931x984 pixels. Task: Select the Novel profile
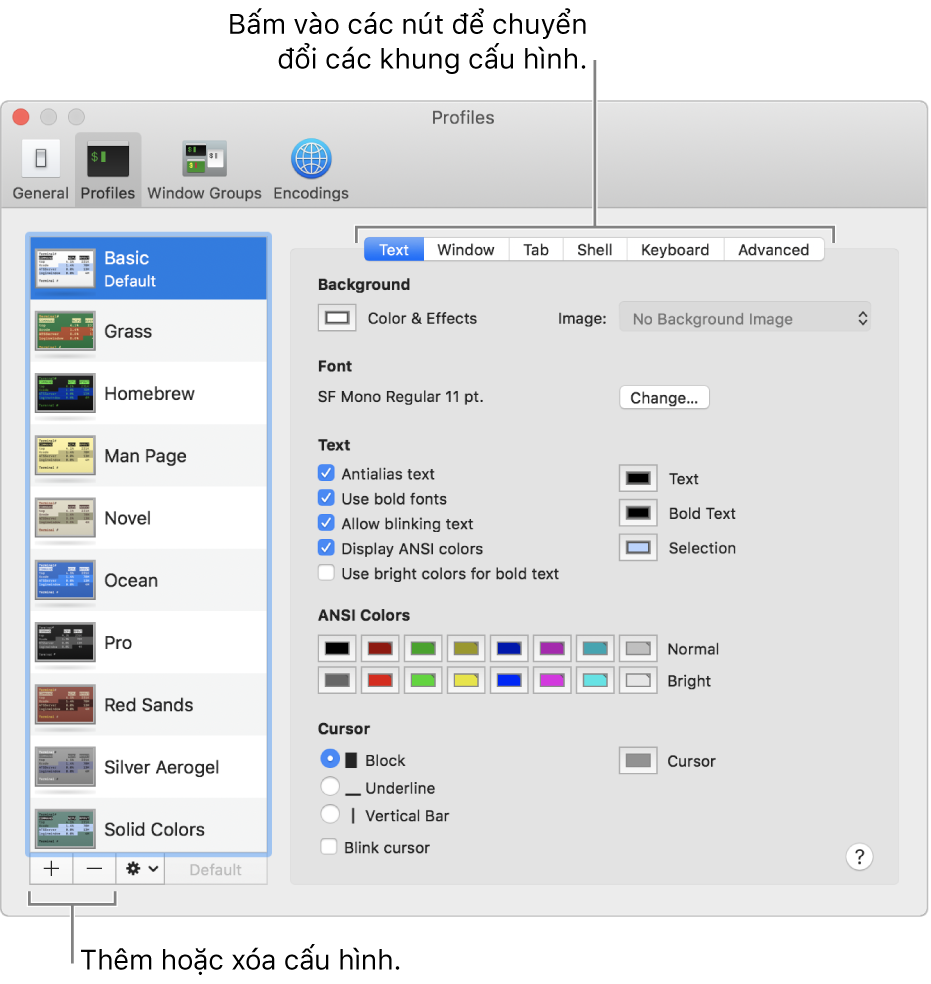point(149,518)
